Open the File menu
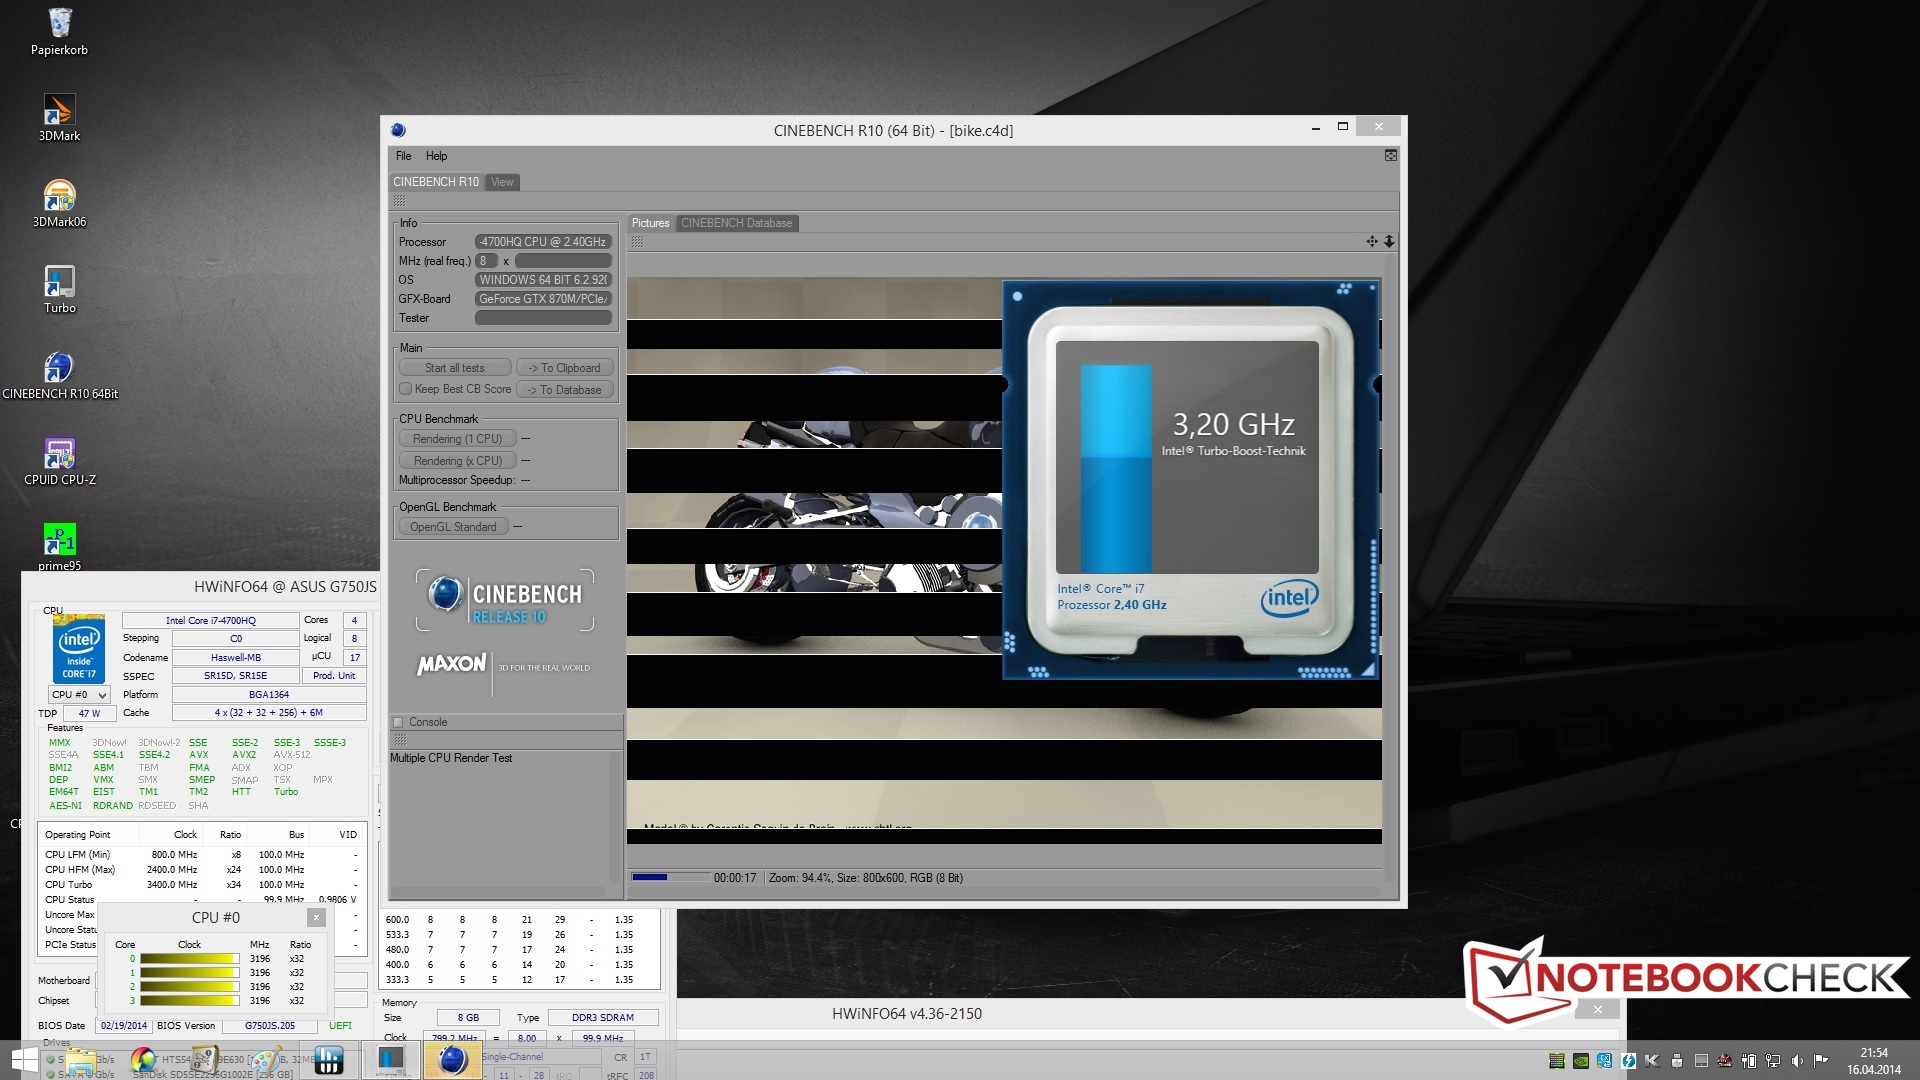 pyautogui.click(x=403, y=156)
